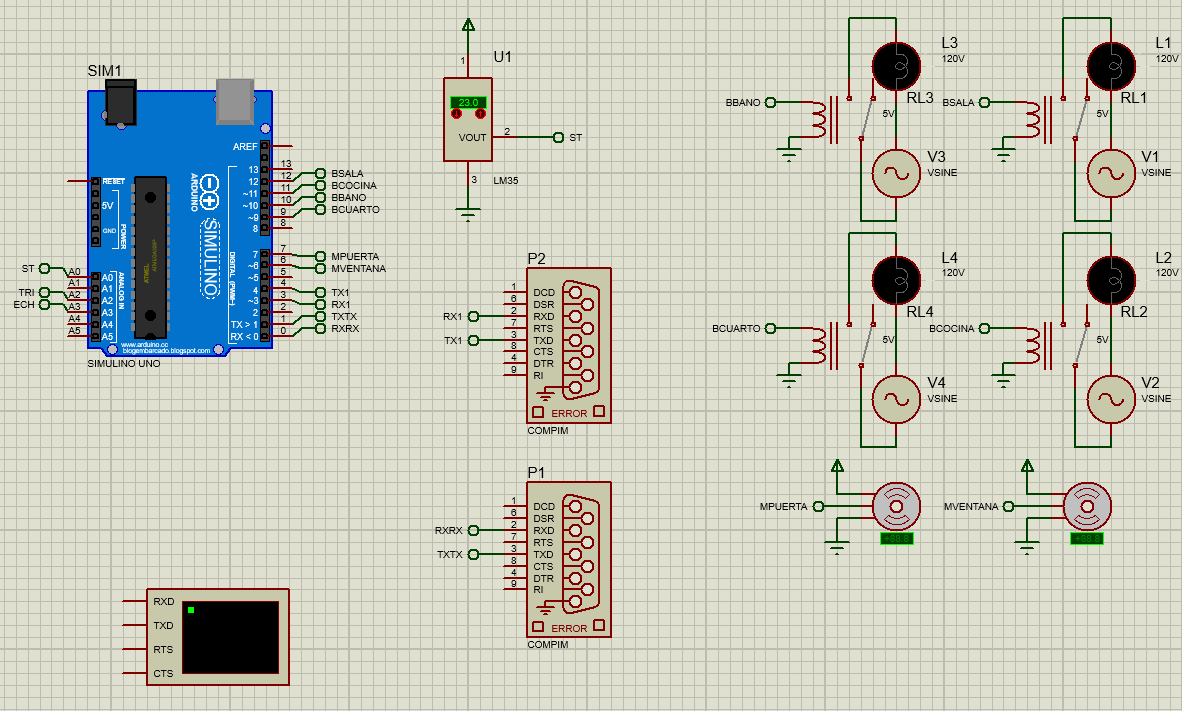
Task: Select the LM35 23.0 temperature display
Action: (x=468, y=103)
